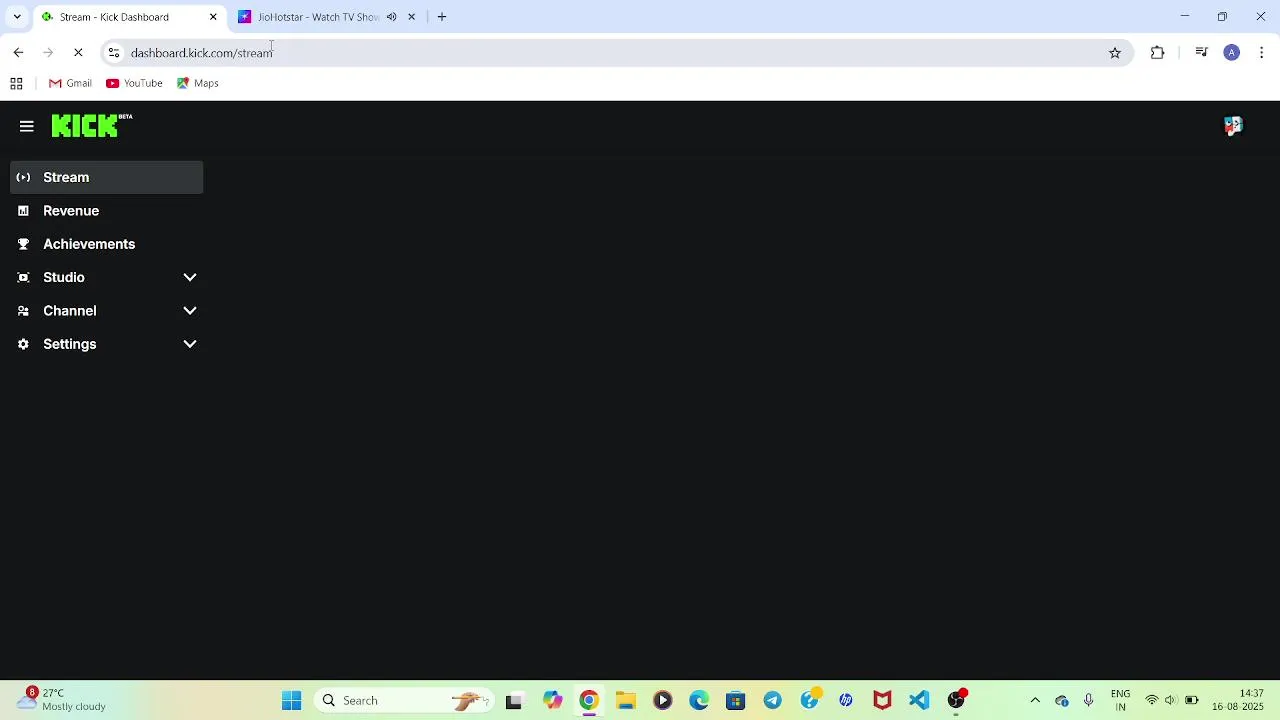Stop loading the page

(x=78, y=53)
